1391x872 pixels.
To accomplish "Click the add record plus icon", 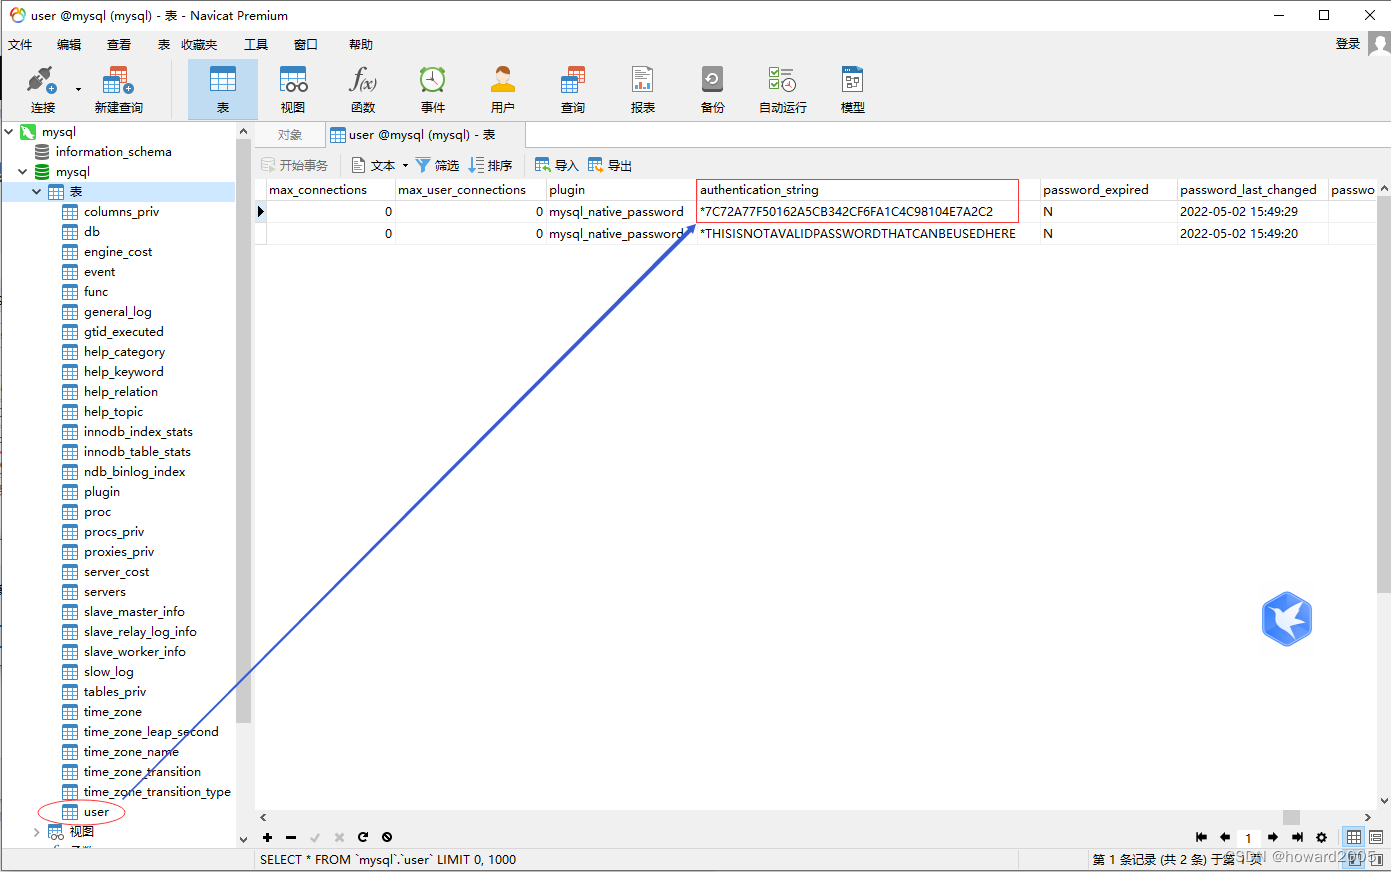I will pos(268,837).
